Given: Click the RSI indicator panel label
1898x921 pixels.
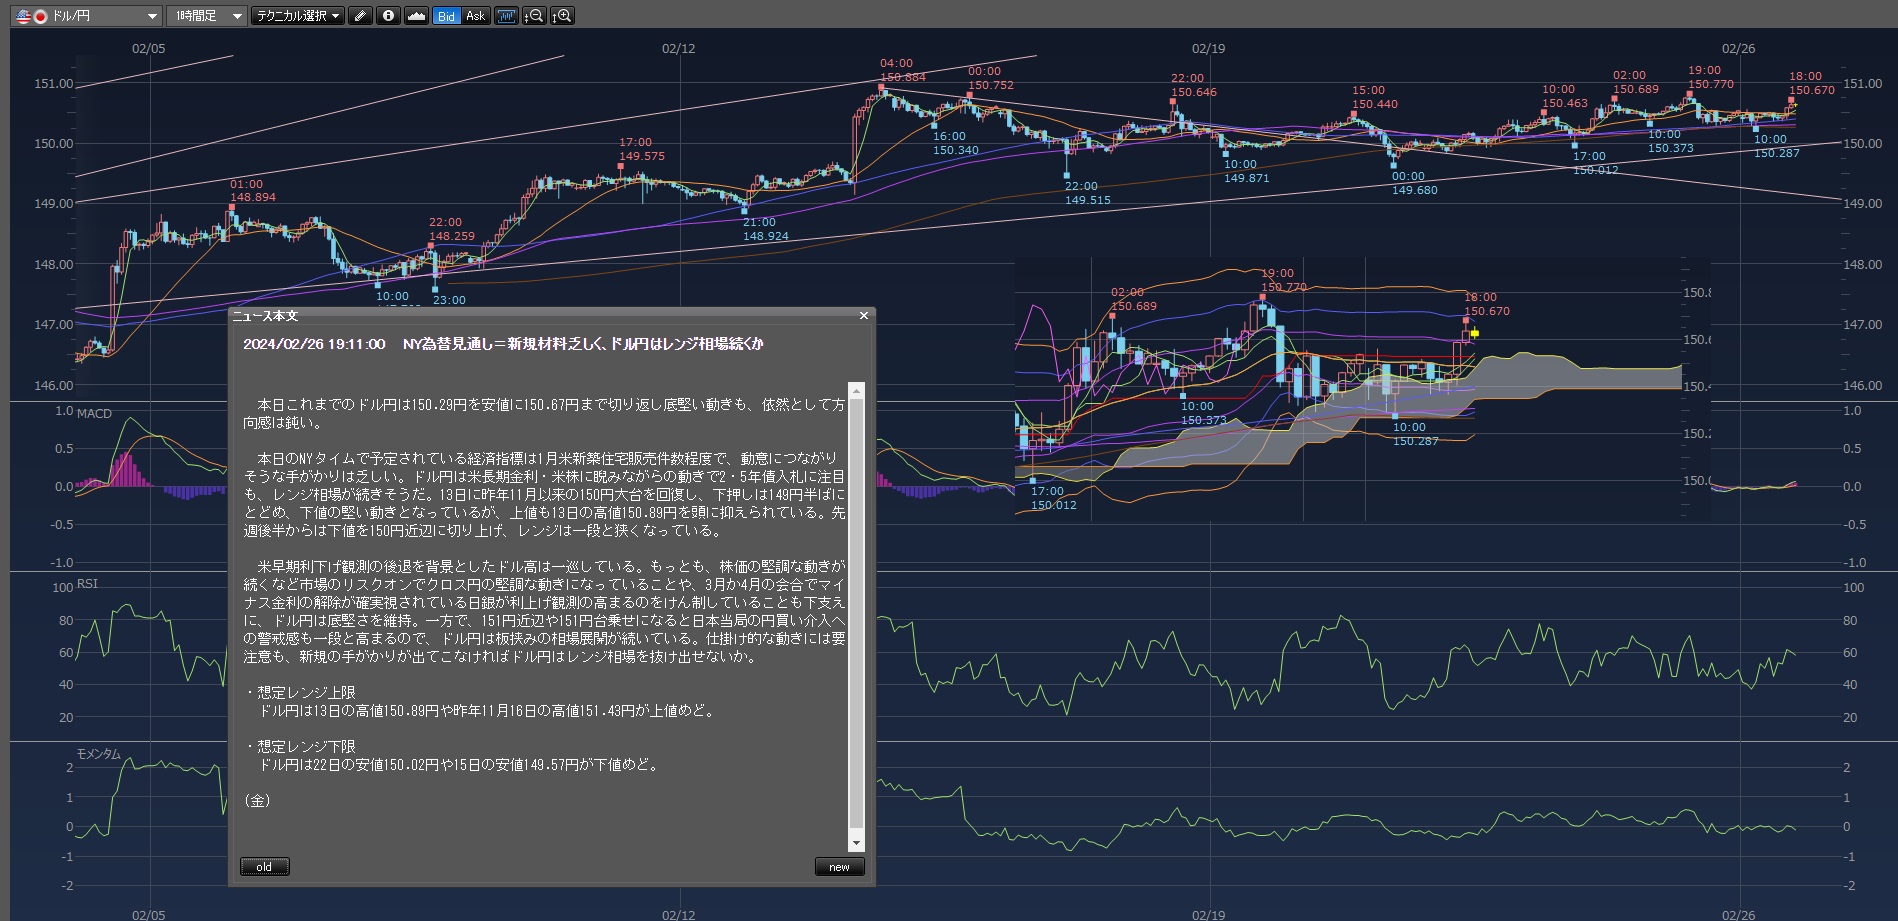Looking at the screenshot, I should (87, 583).
